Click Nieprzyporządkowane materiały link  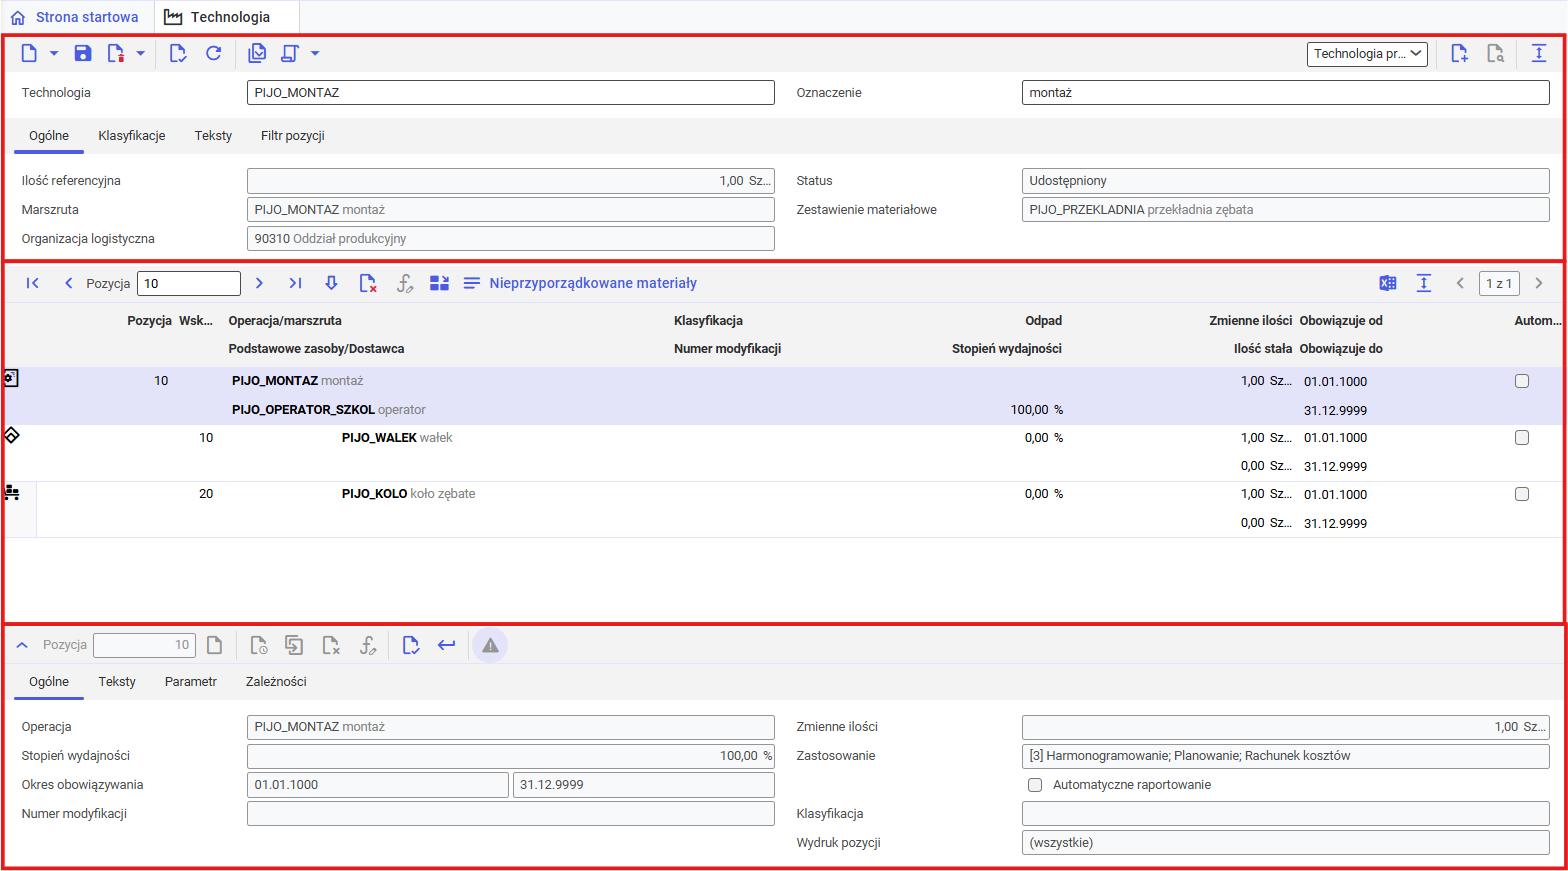tap(592, 284)
